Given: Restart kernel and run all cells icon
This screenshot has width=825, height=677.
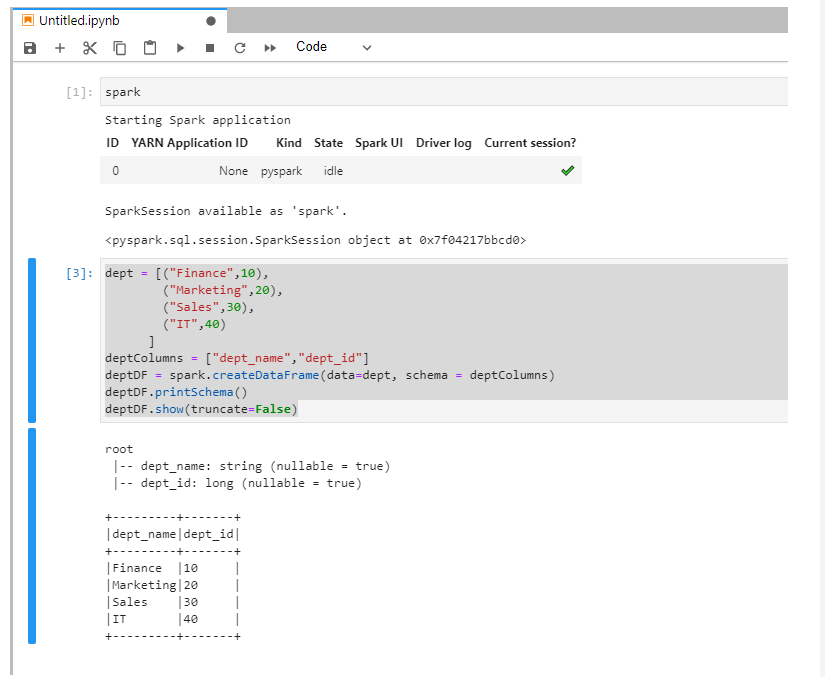Looking at the screenshot, I should [270, 48].
